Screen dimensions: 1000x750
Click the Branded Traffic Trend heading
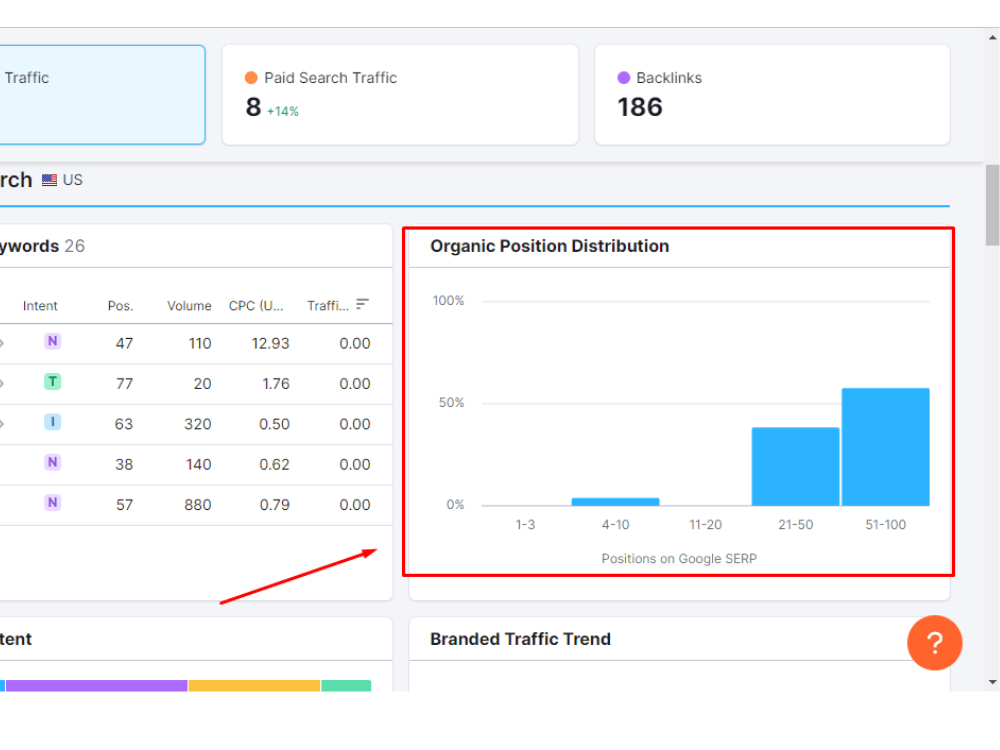tap(520, 639)
